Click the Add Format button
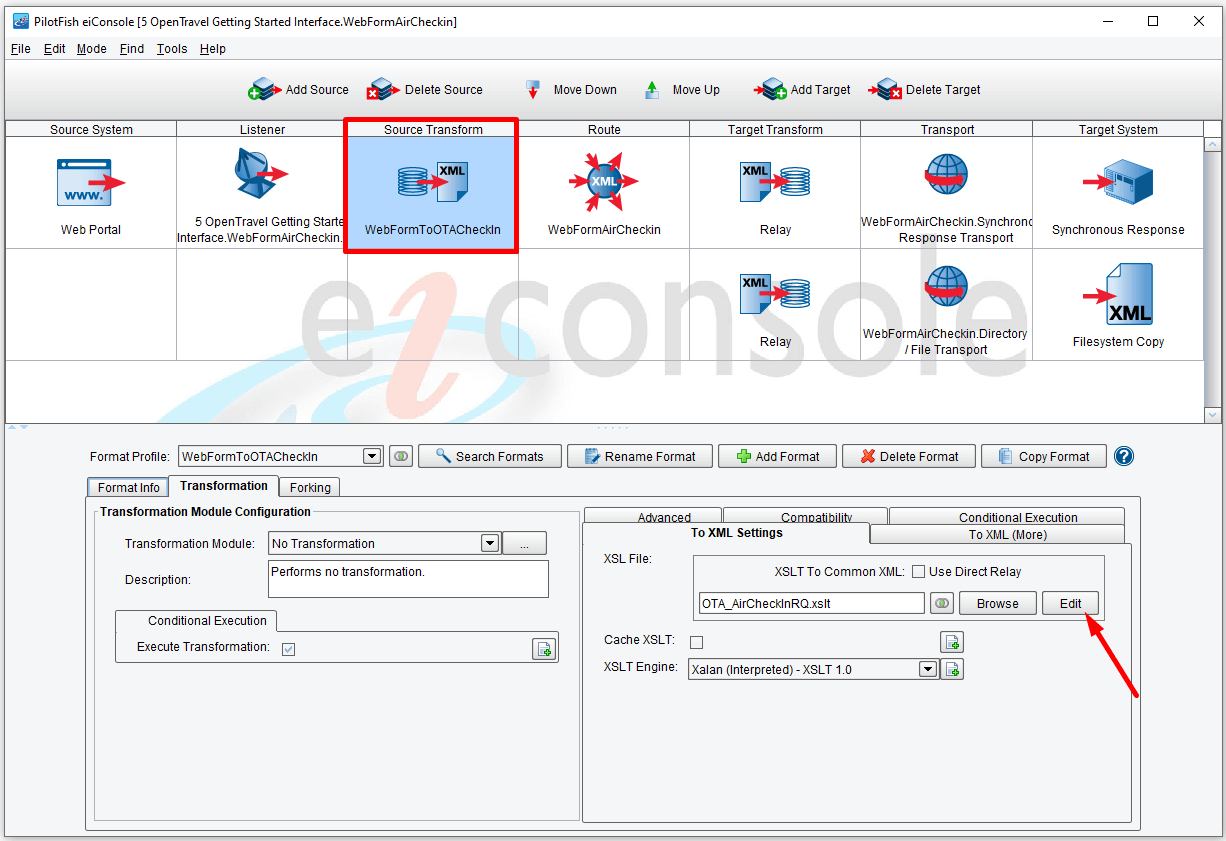This screenshot has height=841, width=1226. click(x=777, y=456)
